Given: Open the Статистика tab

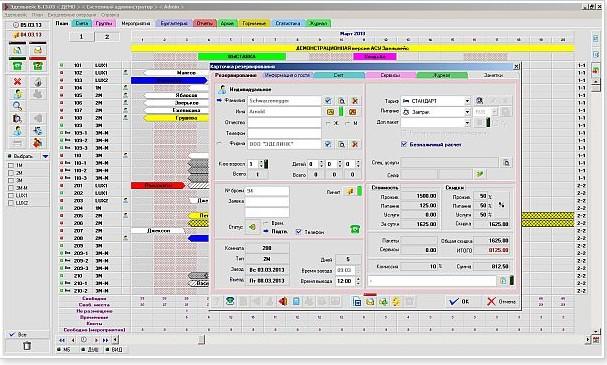Looking at the screenshot, I should pos(288,23).
